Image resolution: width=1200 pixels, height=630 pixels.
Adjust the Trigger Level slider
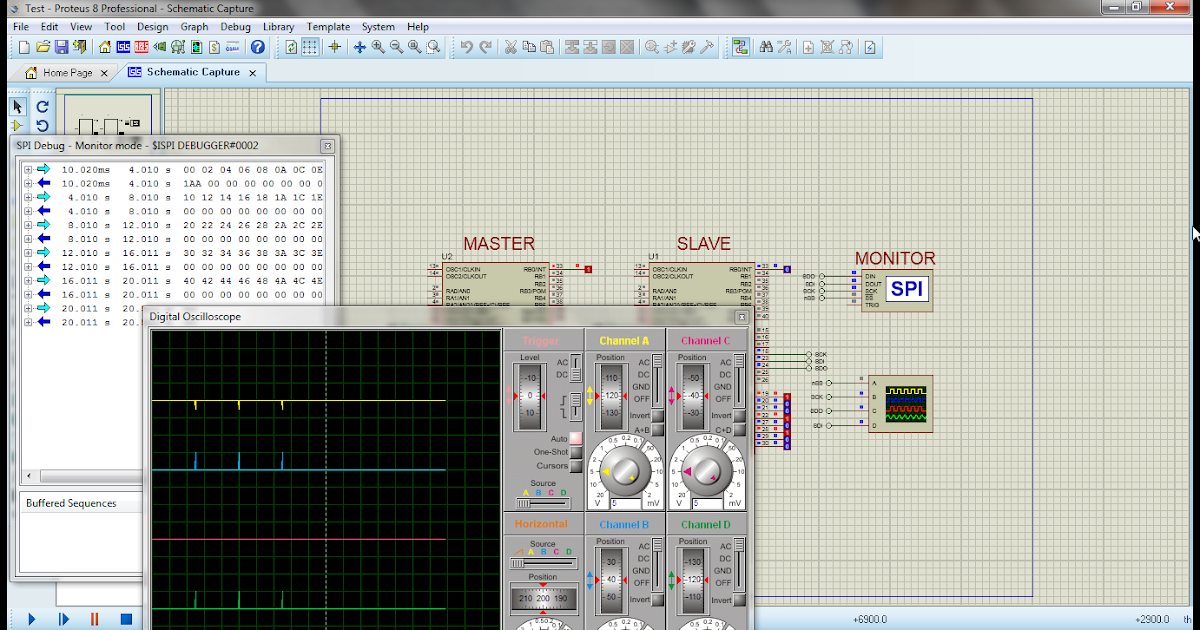coord(529,394)
